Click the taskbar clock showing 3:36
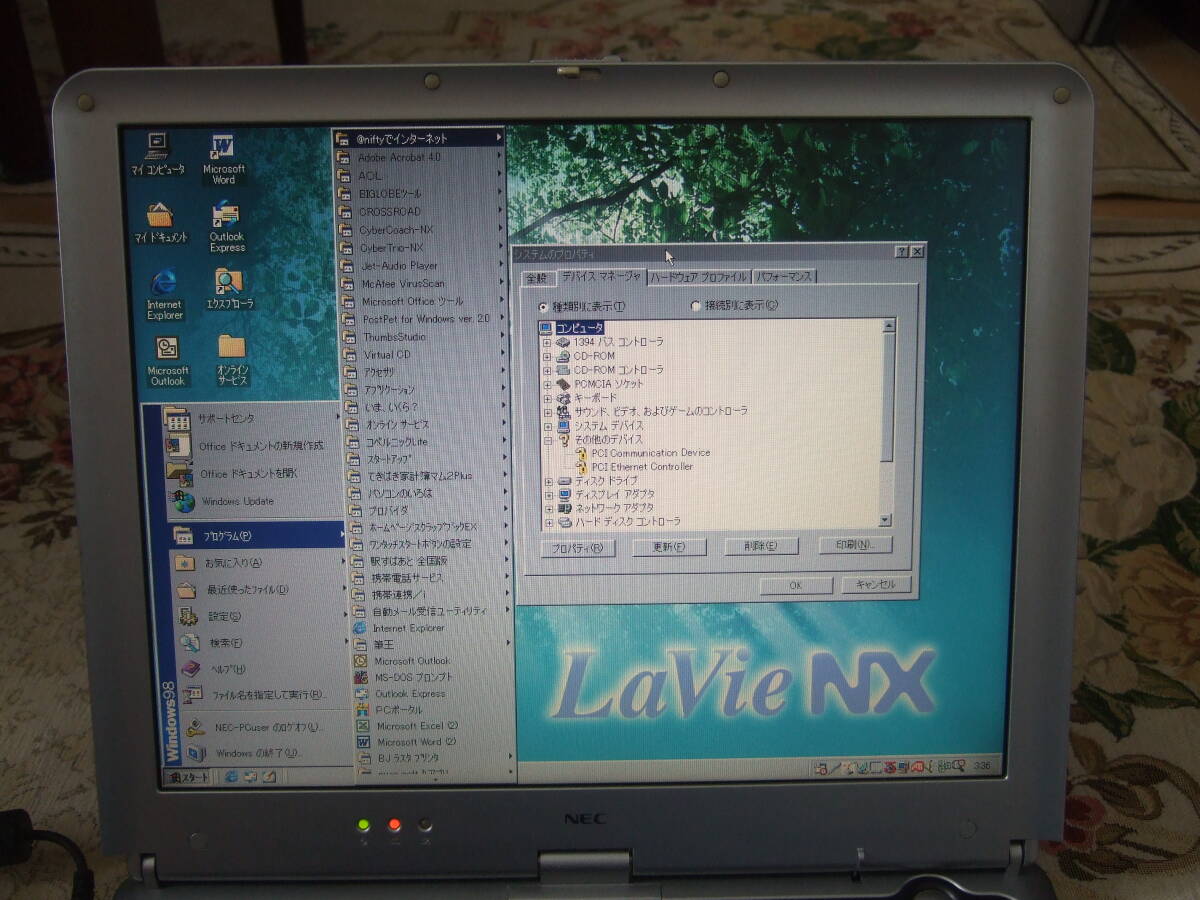Image resolution: width=1200 pixels, height=900 pixels. pos(982,766)
